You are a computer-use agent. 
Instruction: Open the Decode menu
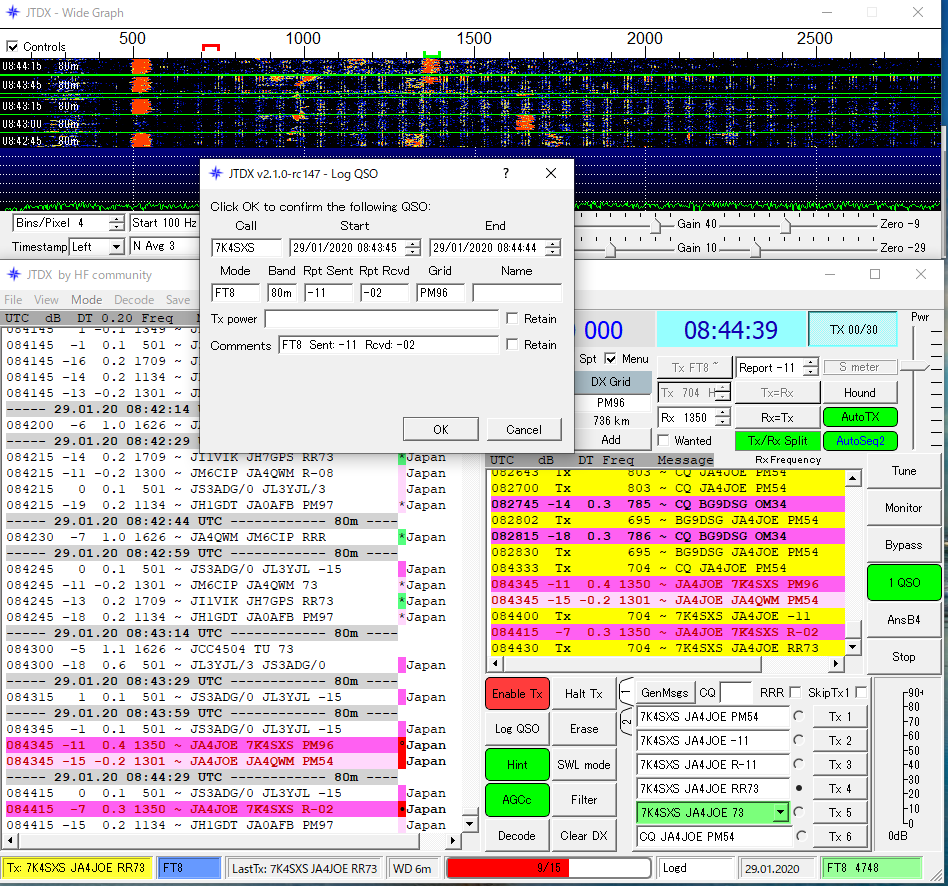pyautogui.click(x=133, y=300)
